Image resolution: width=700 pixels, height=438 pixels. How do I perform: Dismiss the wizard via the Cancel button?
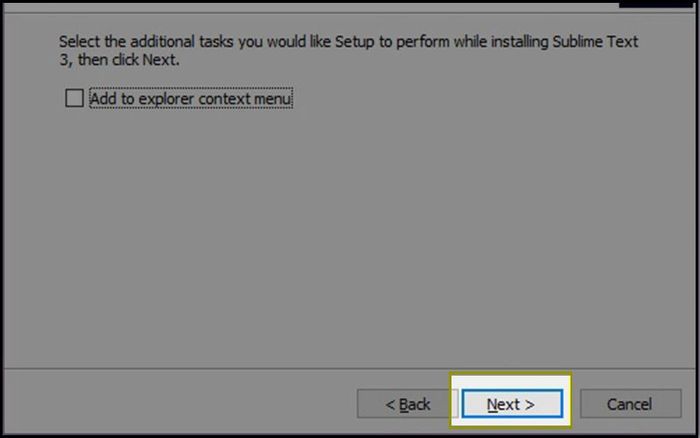click(630, 404)
